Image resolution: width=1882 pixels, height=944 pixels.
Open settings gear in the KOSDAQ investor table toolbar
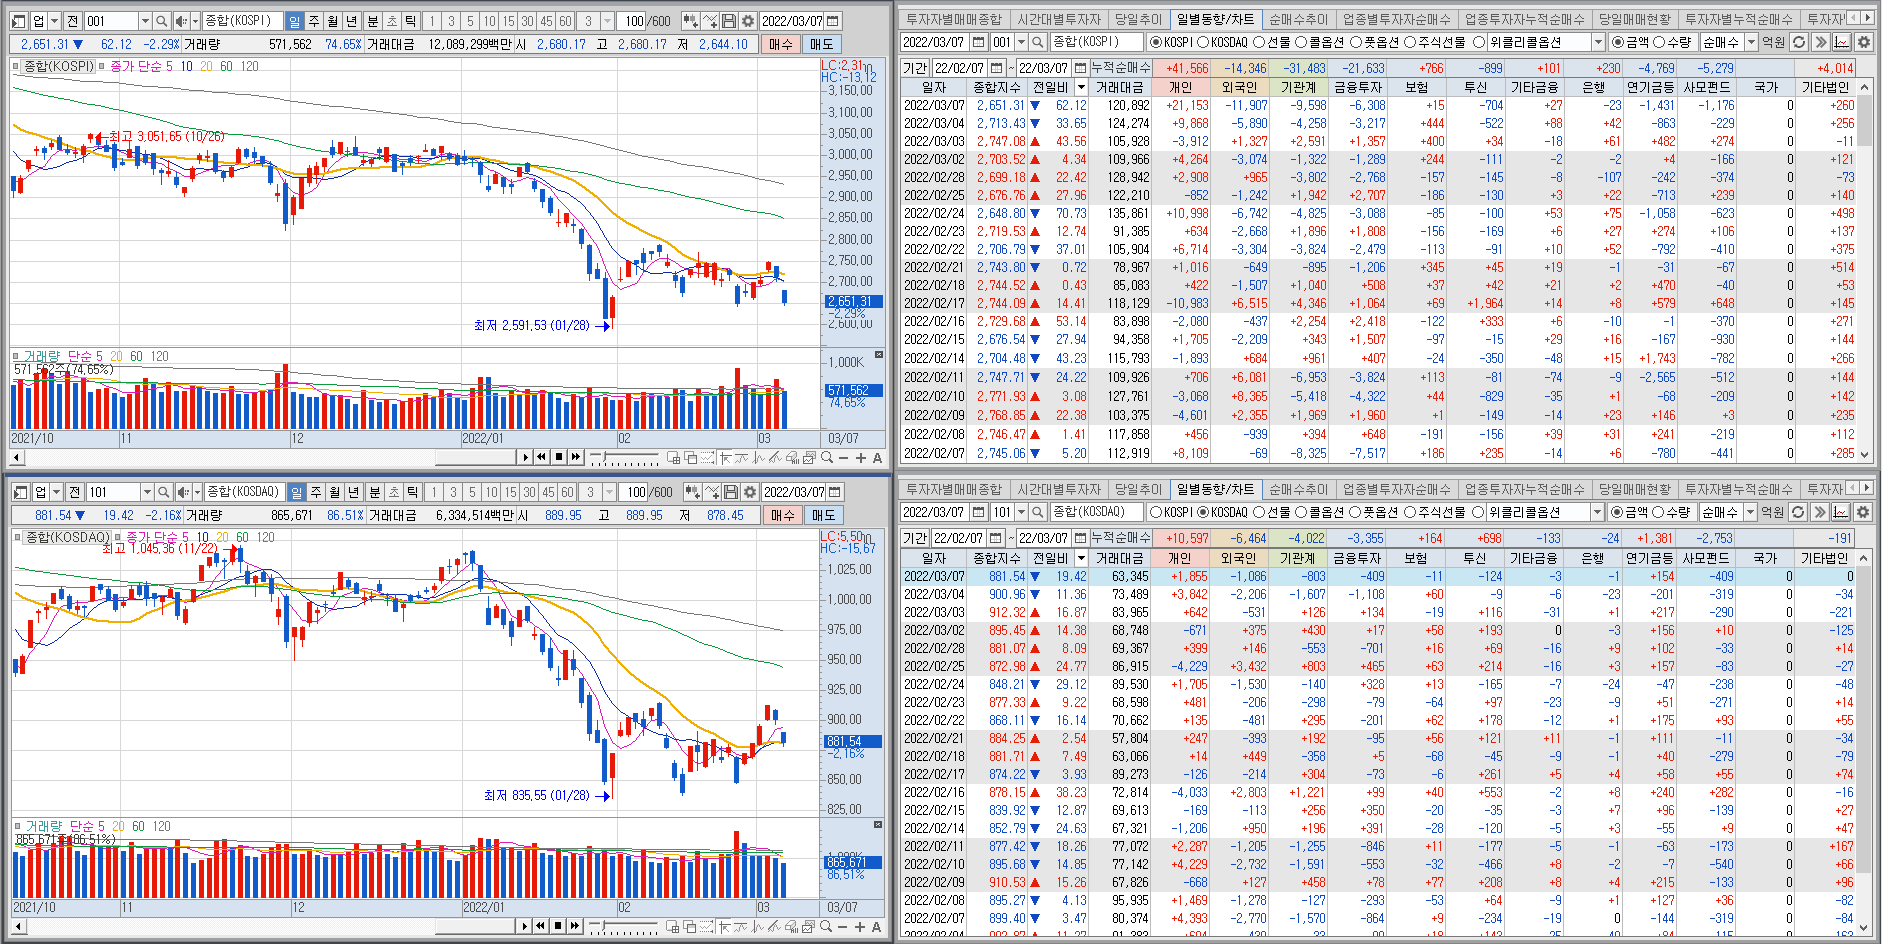(x=1862, y=512)
